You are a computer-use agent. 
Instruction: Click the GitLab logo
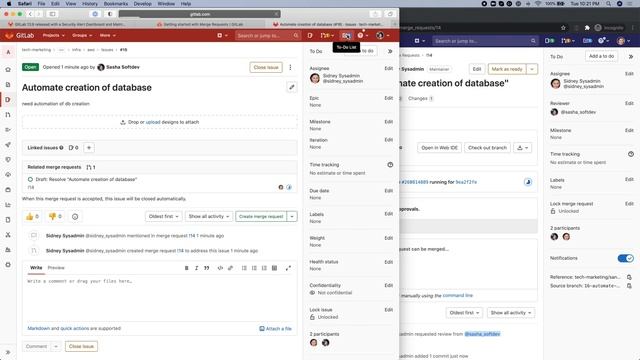20,36
